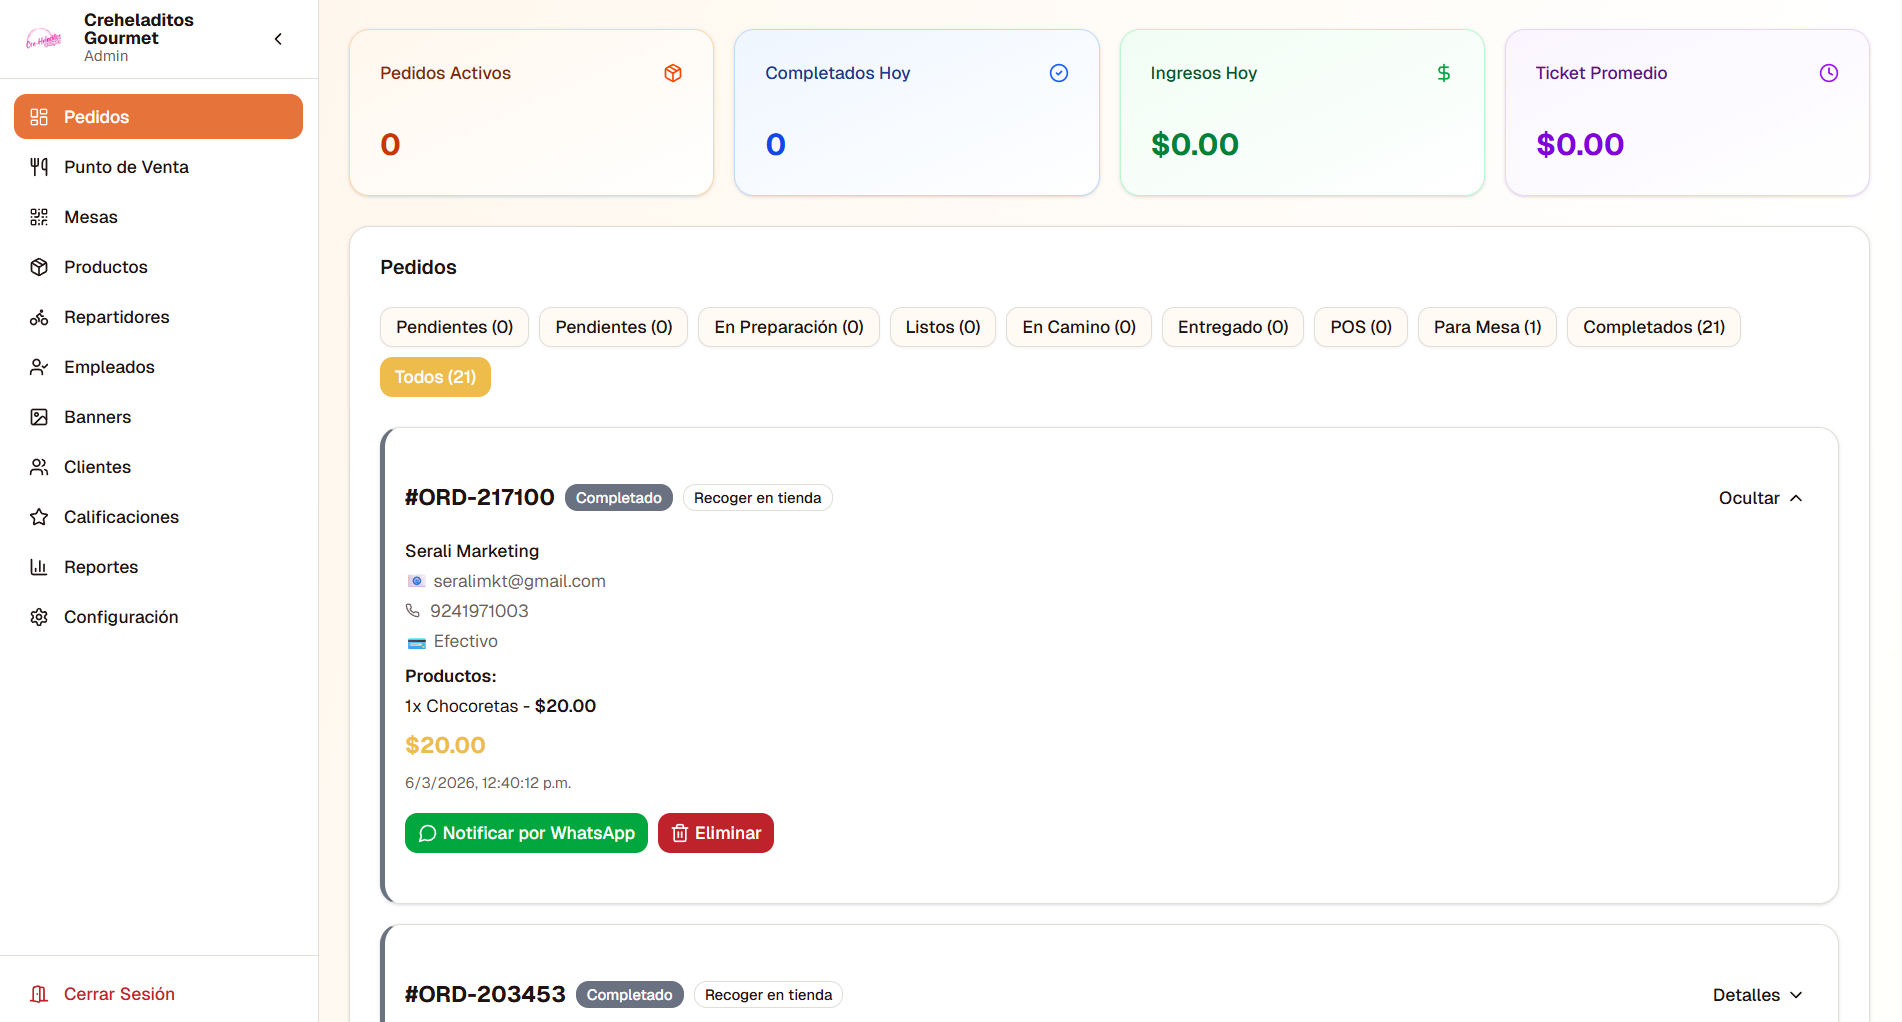Collapse order #ORD-217100 with Ocultar
The width and height of the screenshot is (1902, 1022).
pos(1760,498)
